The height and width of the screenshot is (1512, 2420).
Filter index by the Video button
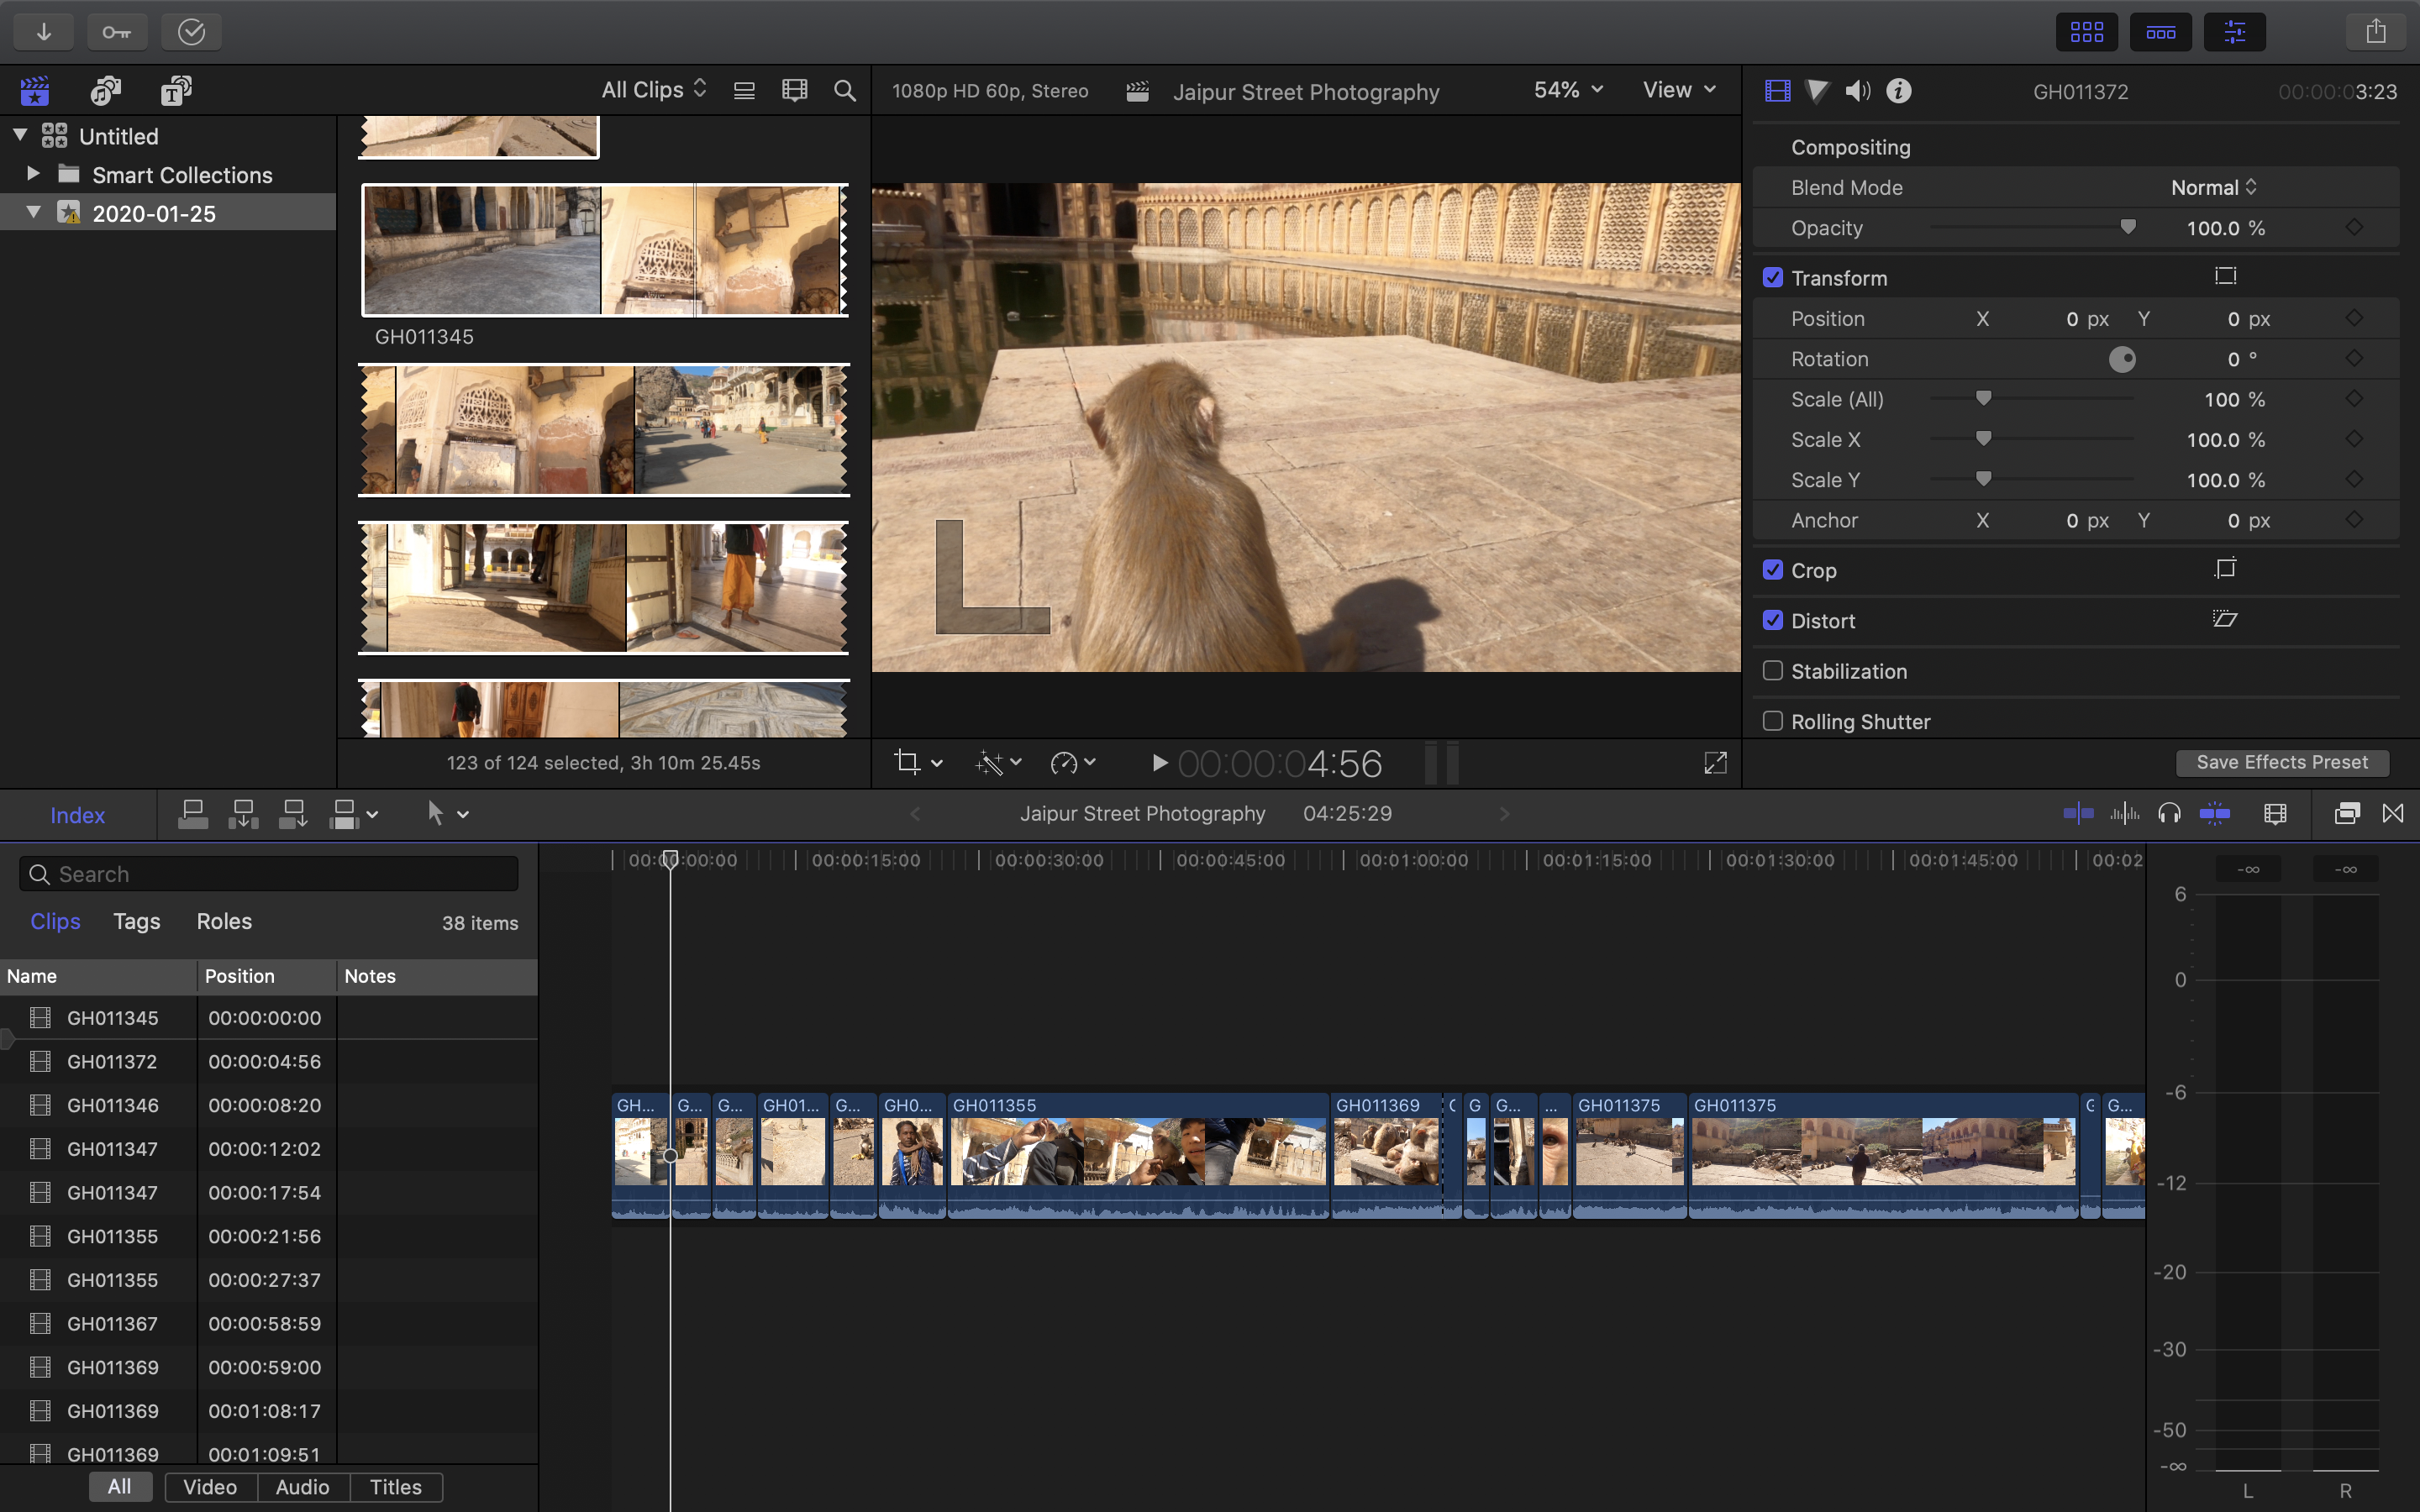click(x=210, y=1487)
